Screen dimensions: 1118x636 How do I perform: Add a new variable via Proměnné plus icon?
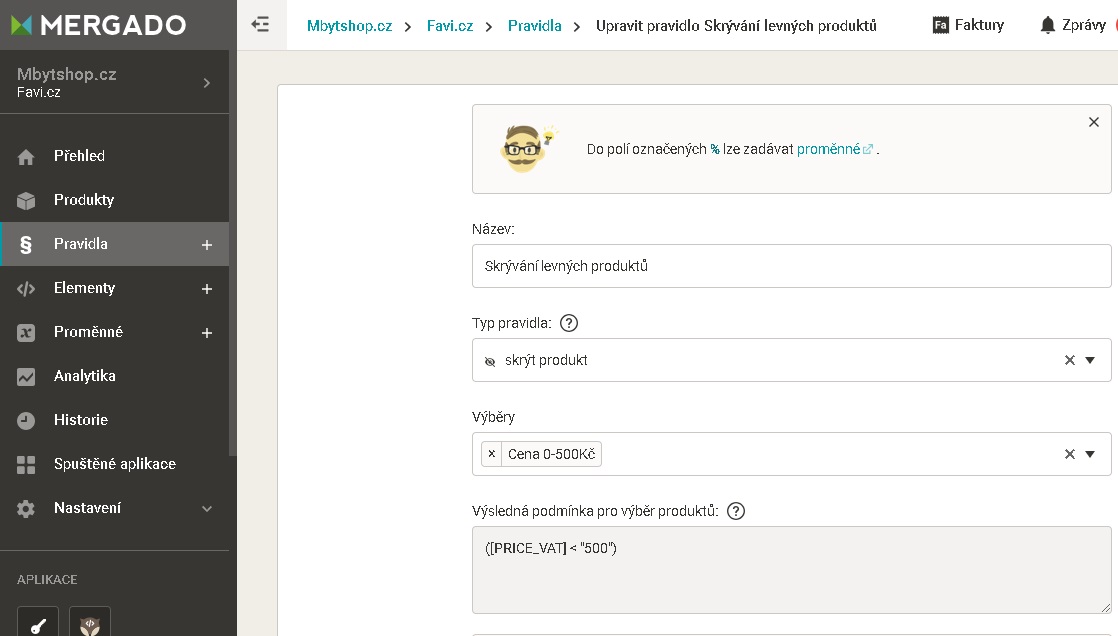coord(207,333)
